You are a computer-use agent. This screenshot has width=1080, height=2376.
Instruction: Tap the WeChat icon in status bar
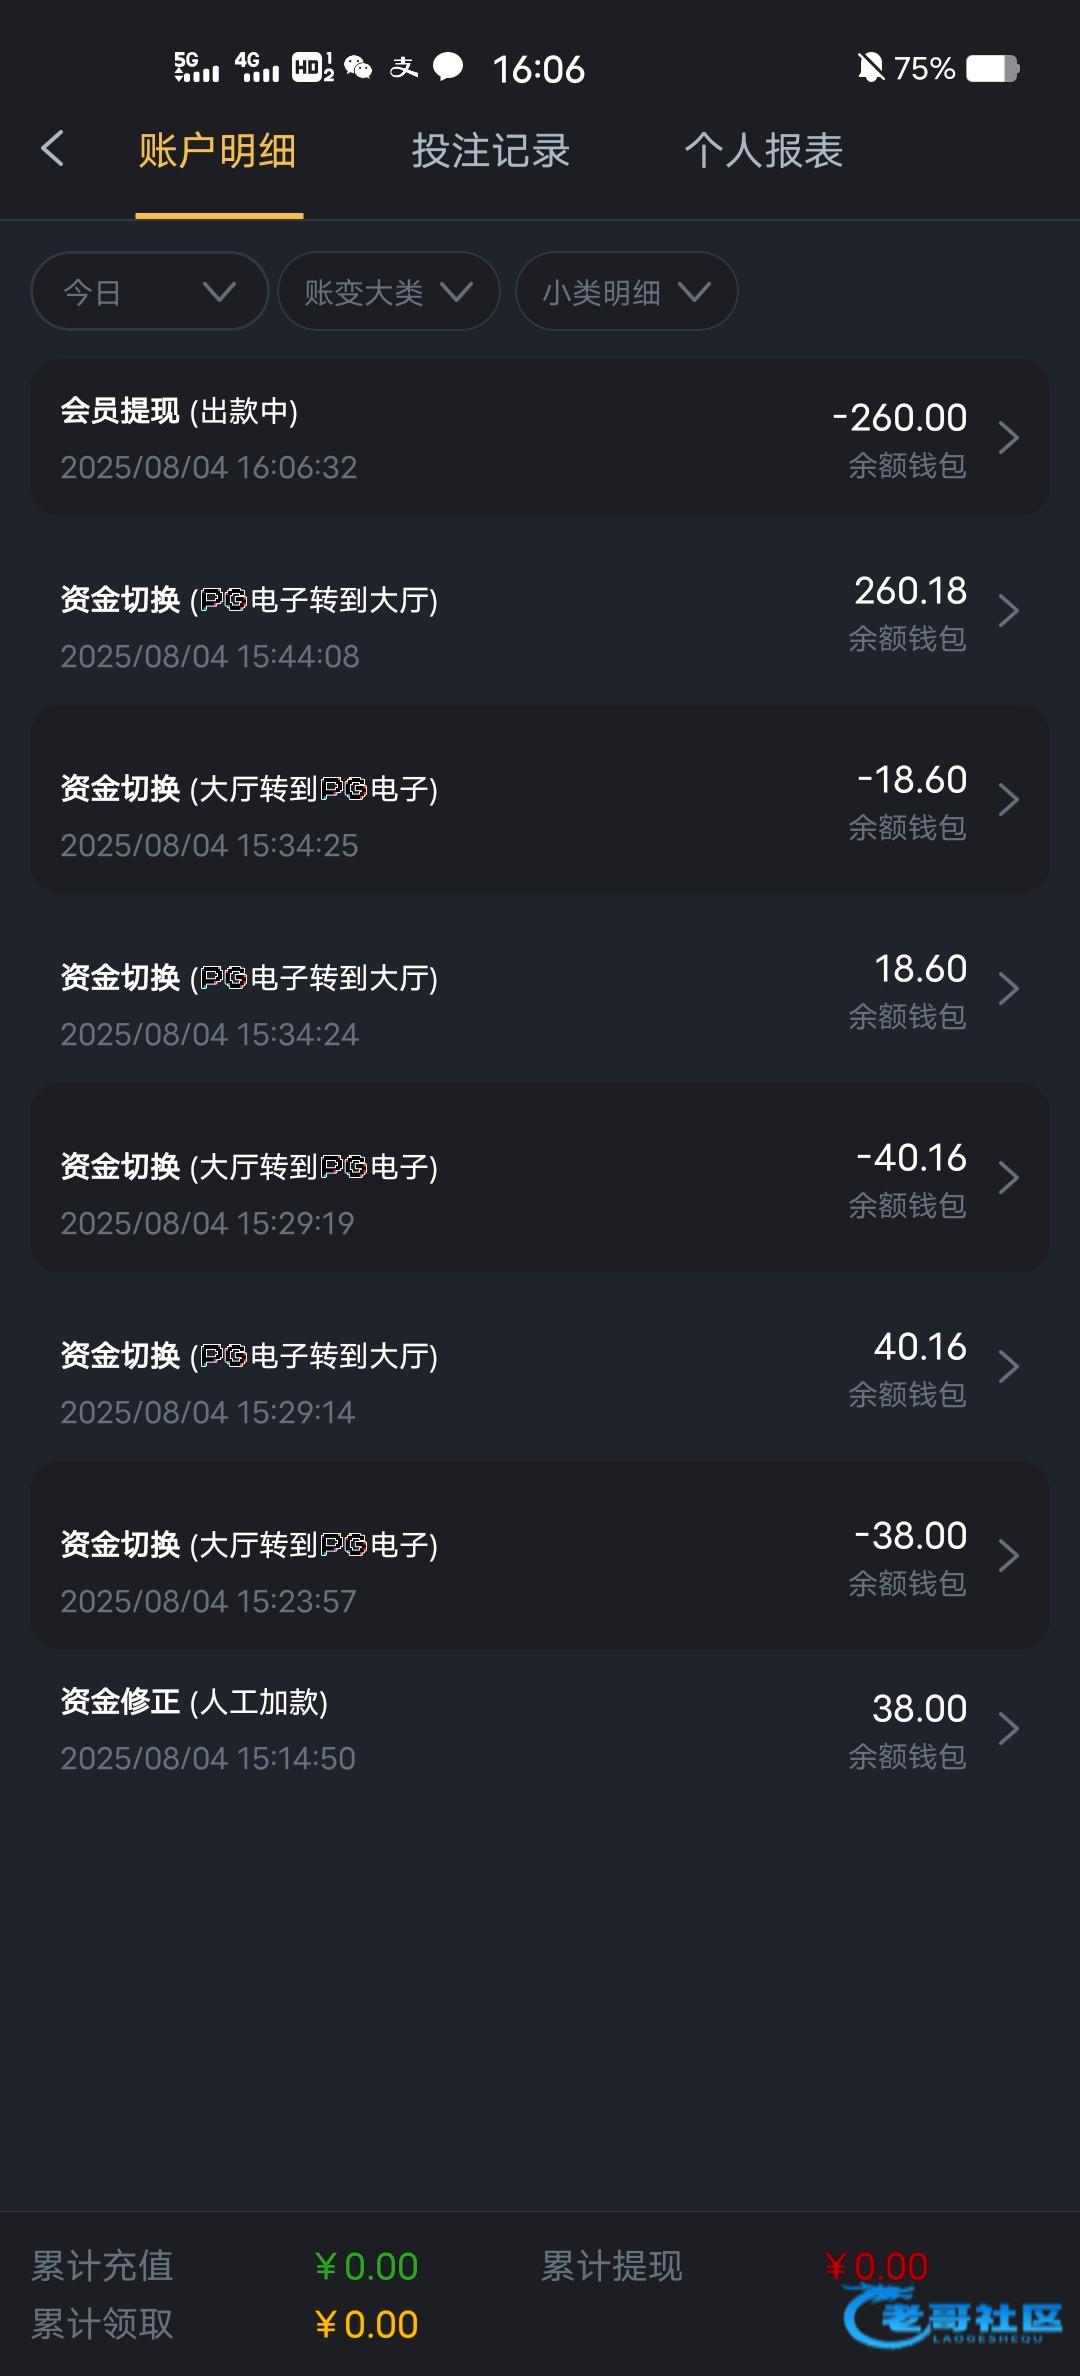coord(358,68)
